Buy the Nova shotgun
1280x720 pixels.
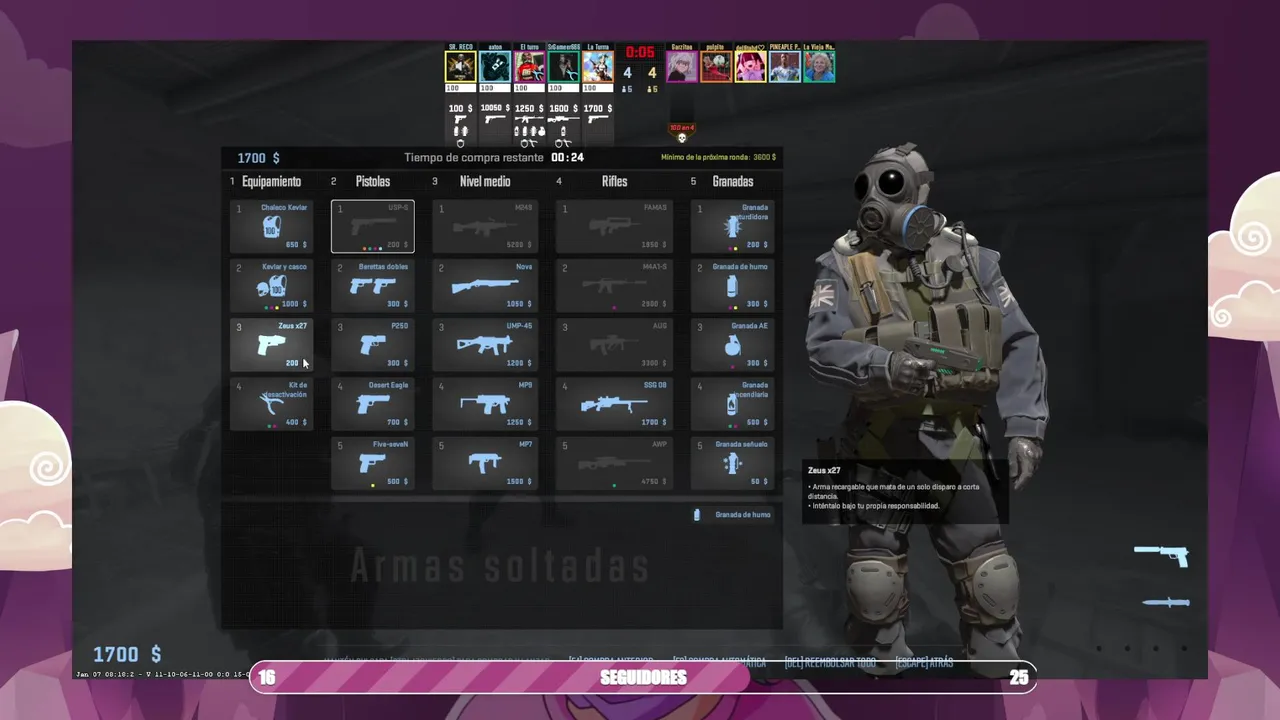[485, 286]
